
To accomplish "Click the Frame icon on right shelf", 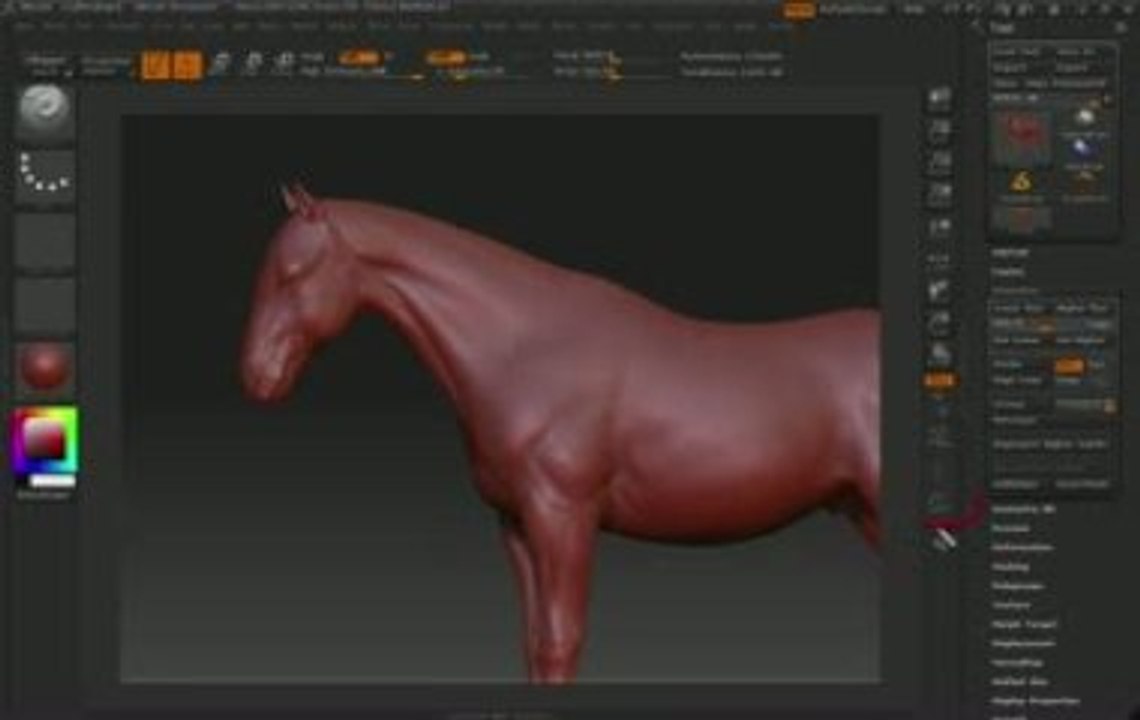I will [x=939, y=436].
